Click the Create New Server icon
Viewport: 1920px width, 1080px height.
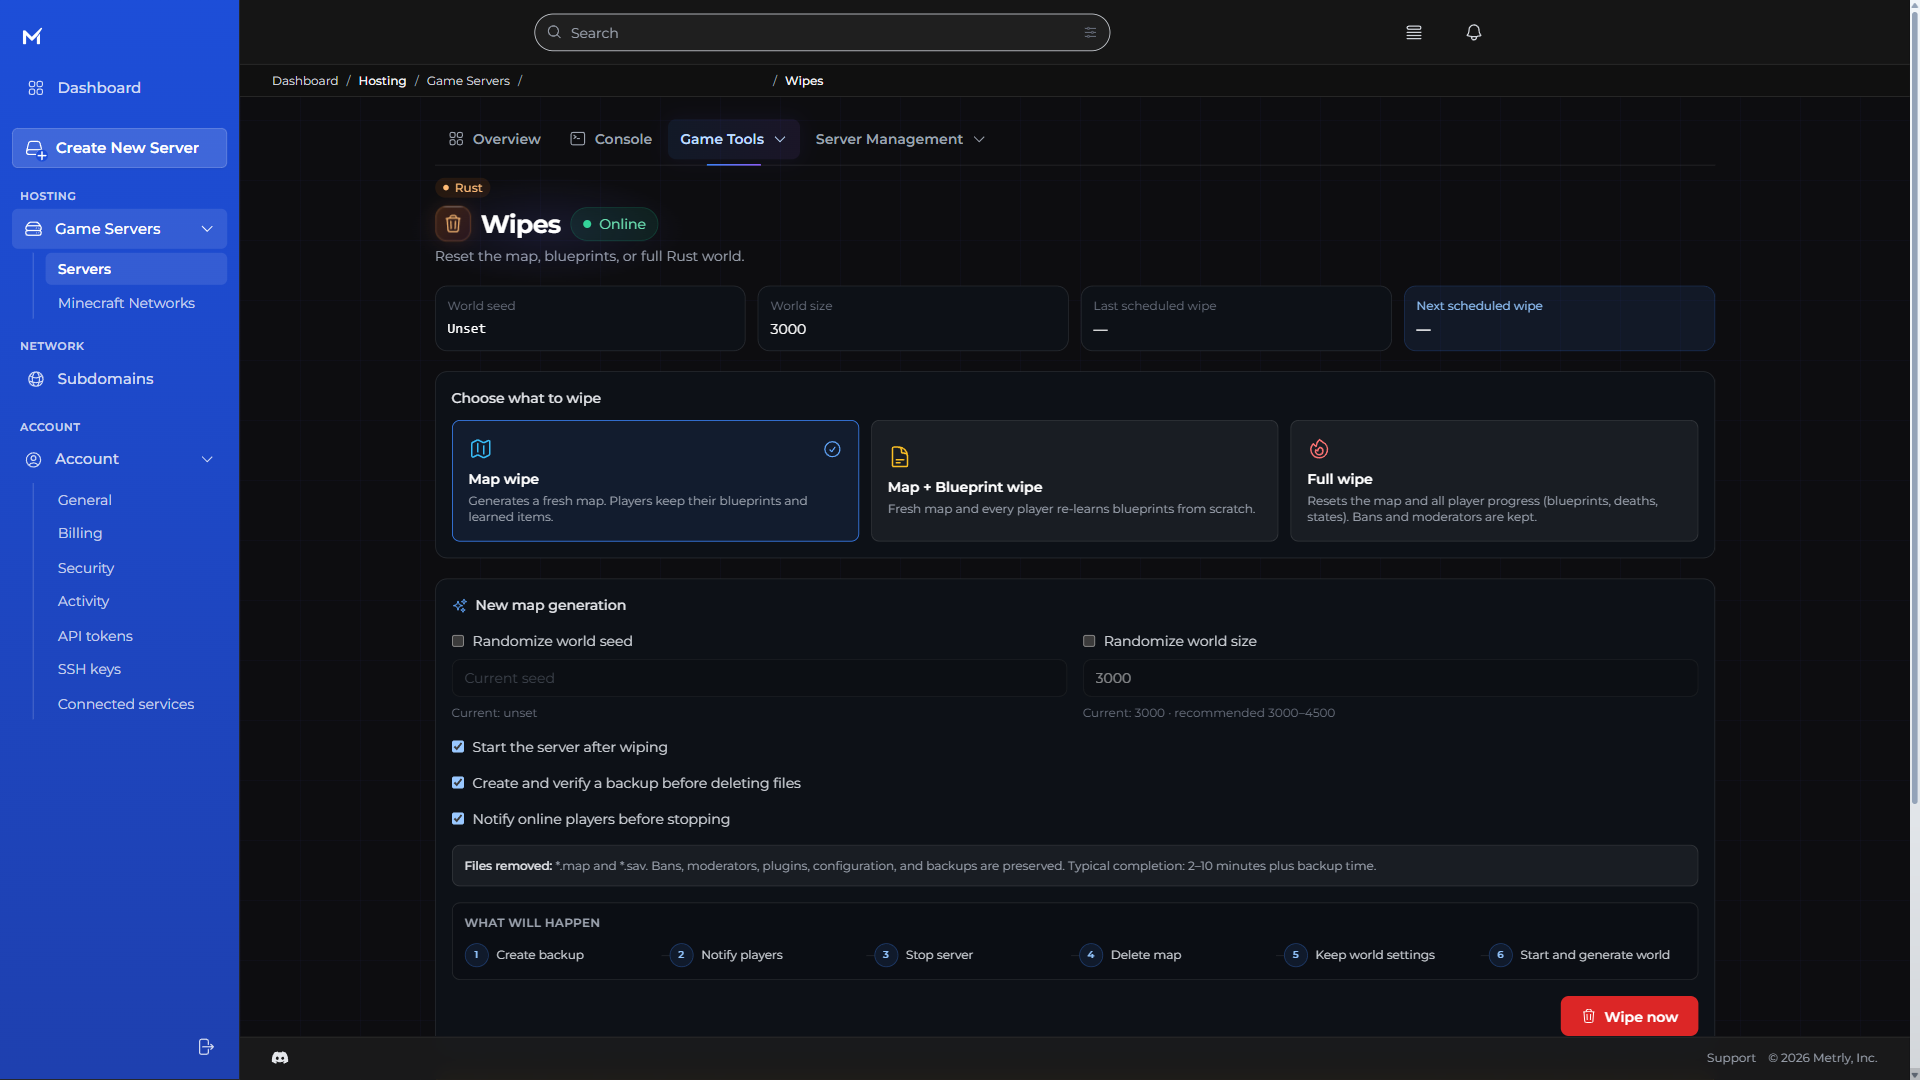coord(35,149)
